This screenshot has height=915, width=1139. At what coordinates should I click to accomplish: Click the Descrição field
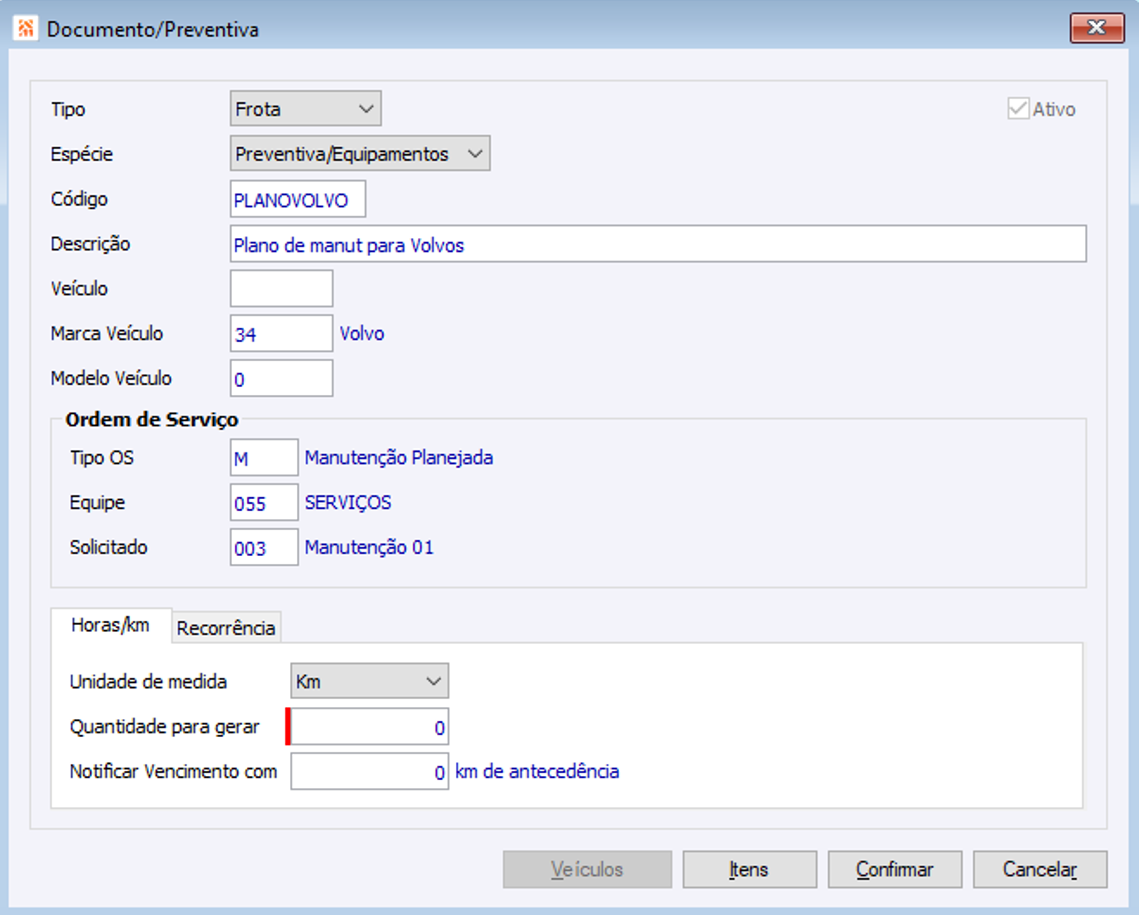point(658,244)
